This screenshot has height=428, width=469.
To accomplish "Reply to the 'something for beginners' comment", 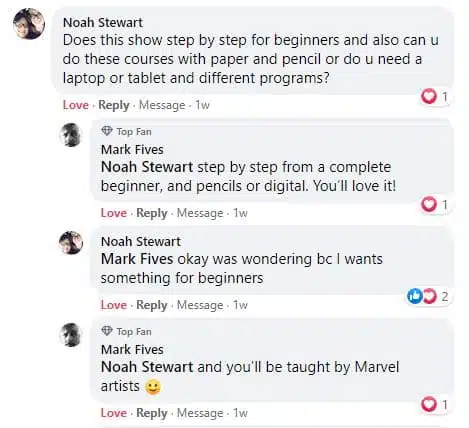I will coord(152,305).
